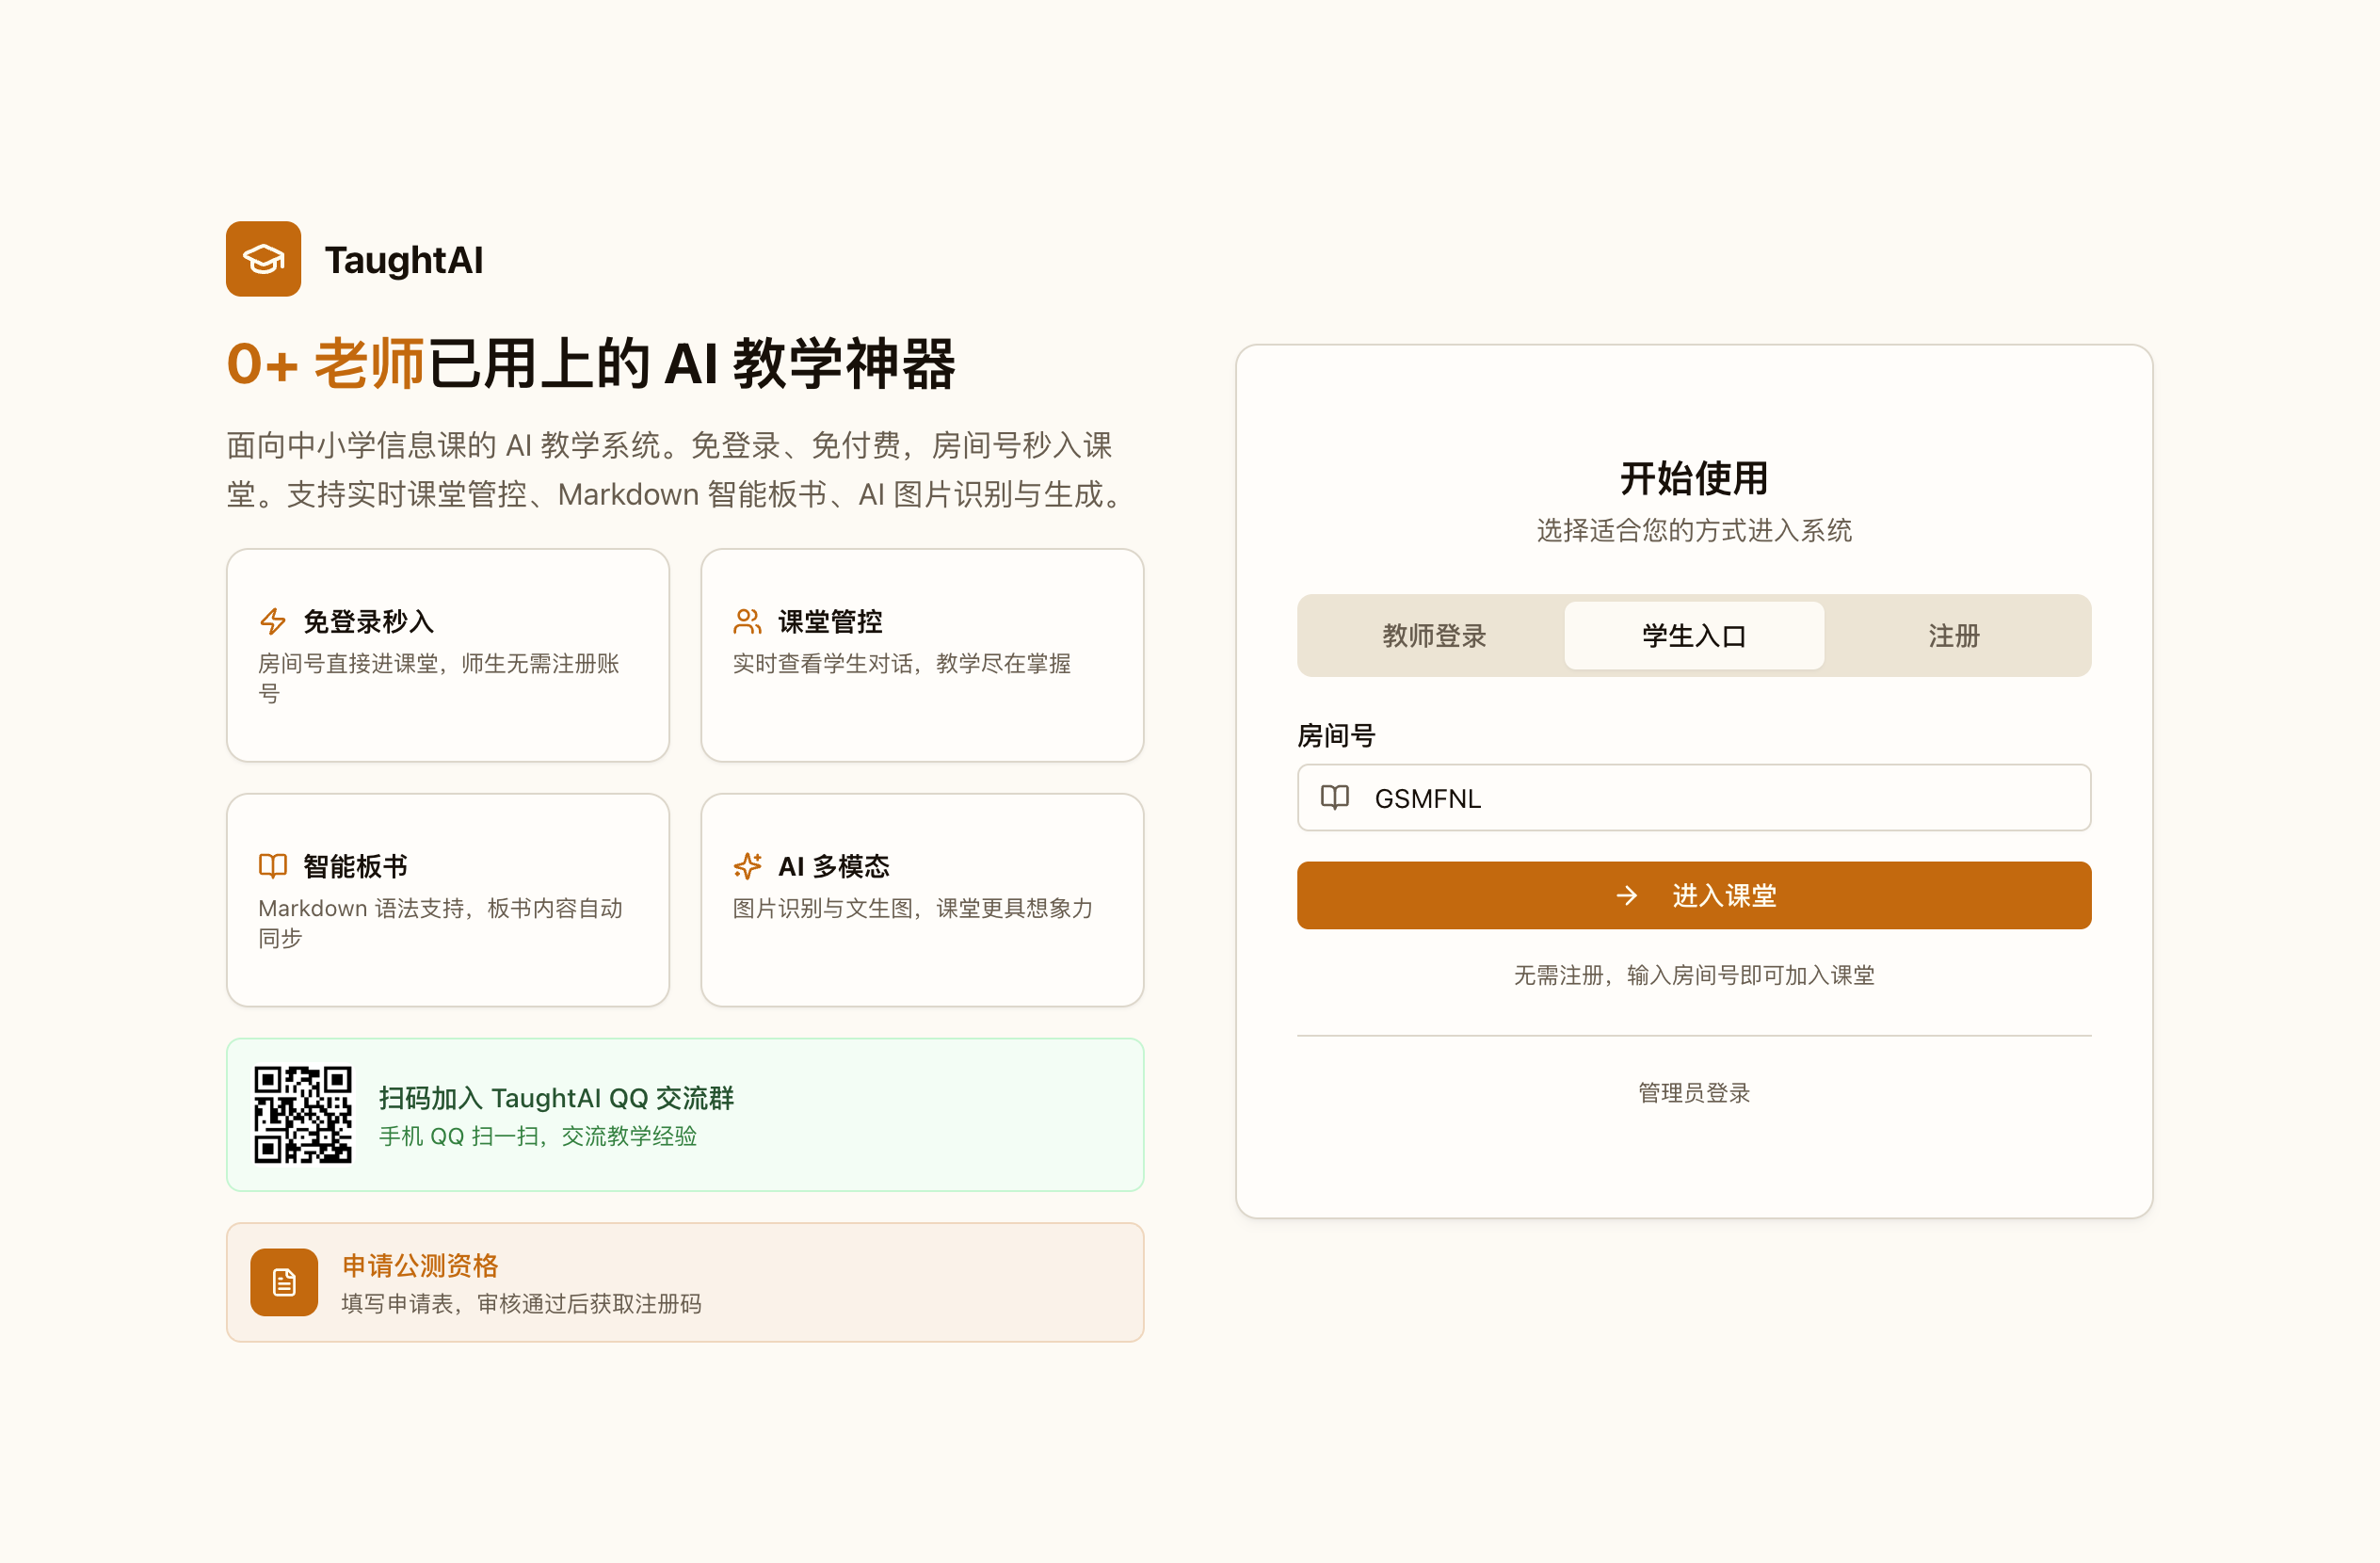Click the 智能板书 card title
This screenshot has width=2380, height=1563.
tap(356, 866)
